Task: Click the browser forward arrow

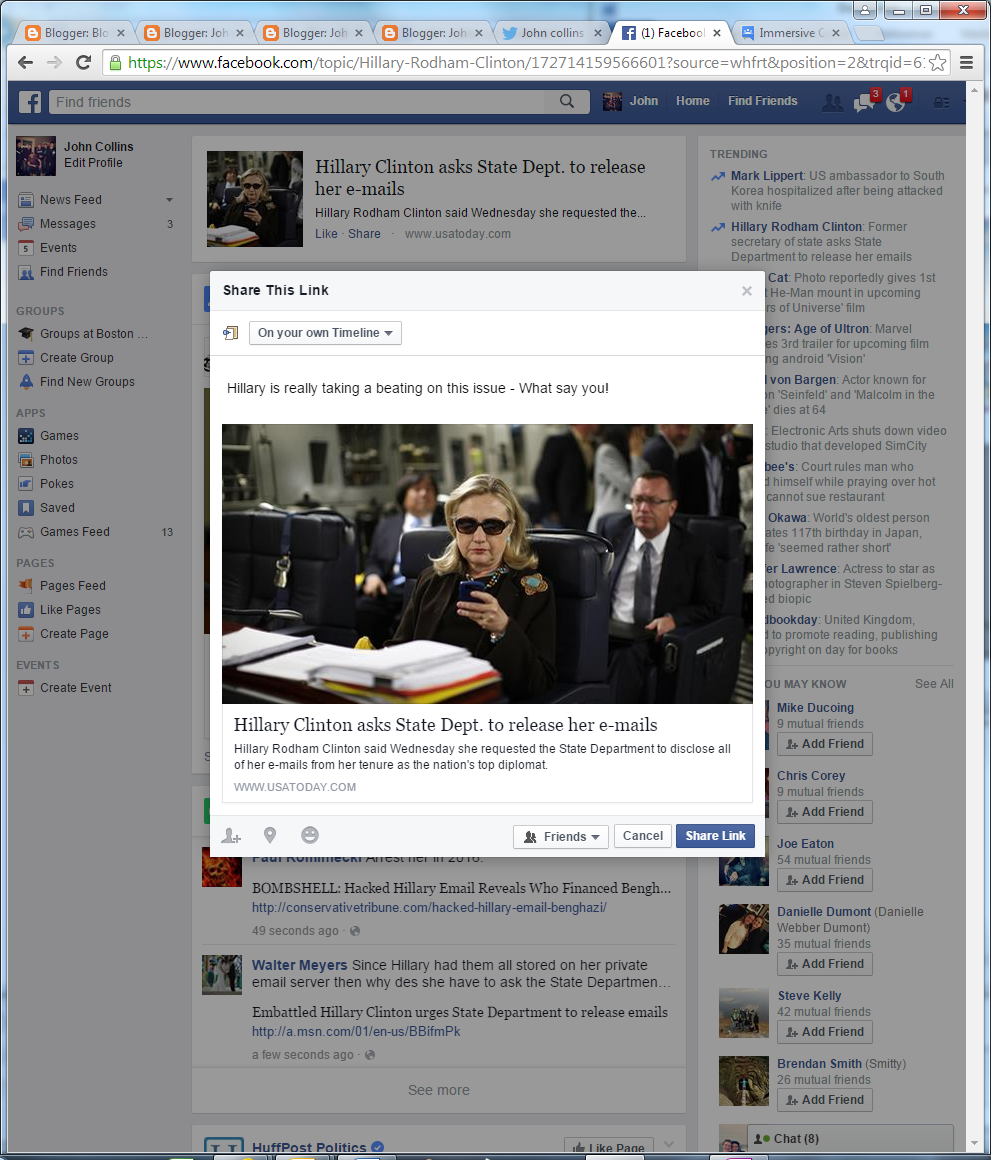Action: (x=55, y=63)
